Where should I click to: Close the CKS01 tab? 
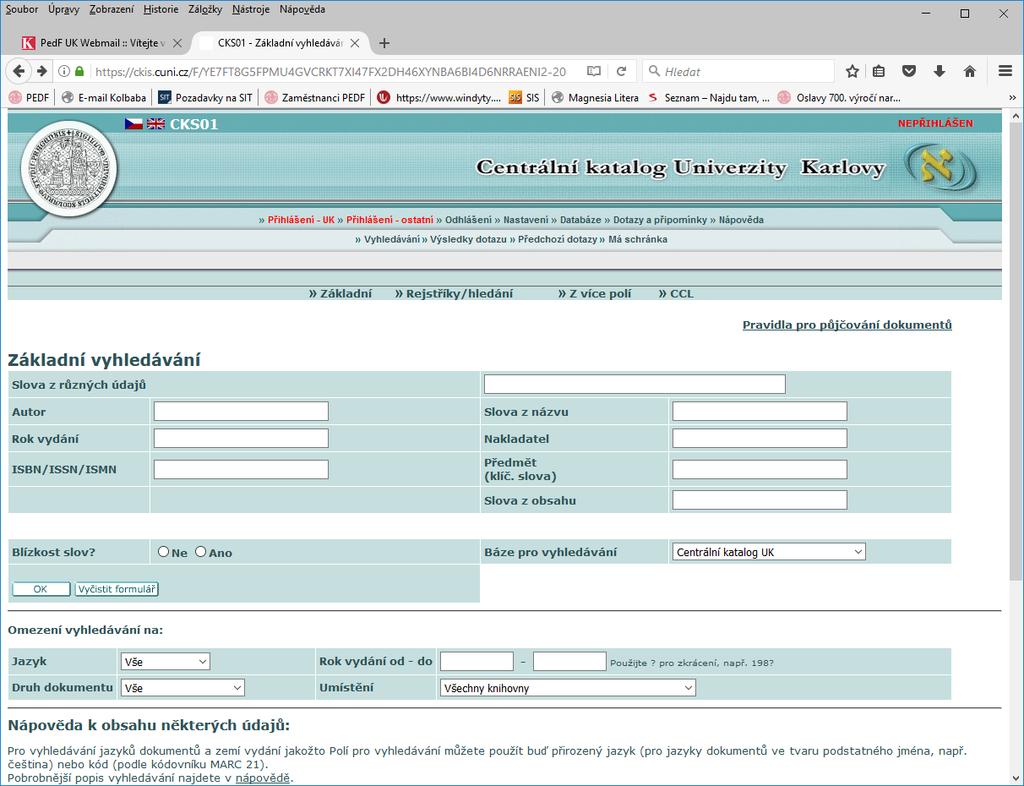pos(355,43)
